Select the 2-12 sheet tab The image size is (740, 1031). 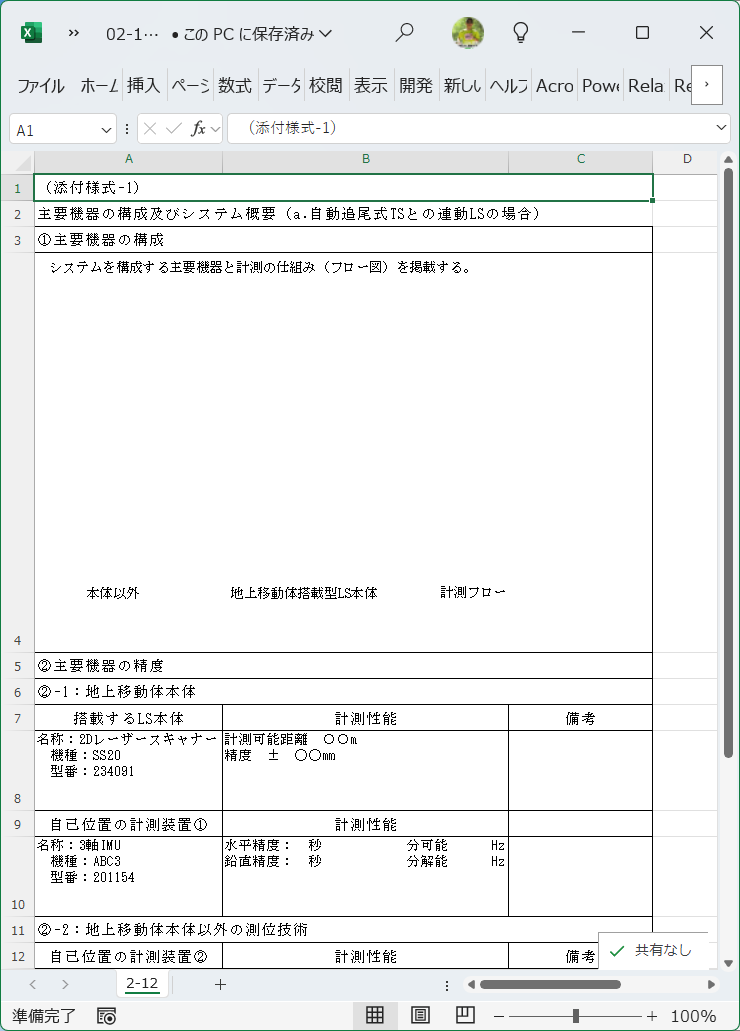click(x=142, y=984)
